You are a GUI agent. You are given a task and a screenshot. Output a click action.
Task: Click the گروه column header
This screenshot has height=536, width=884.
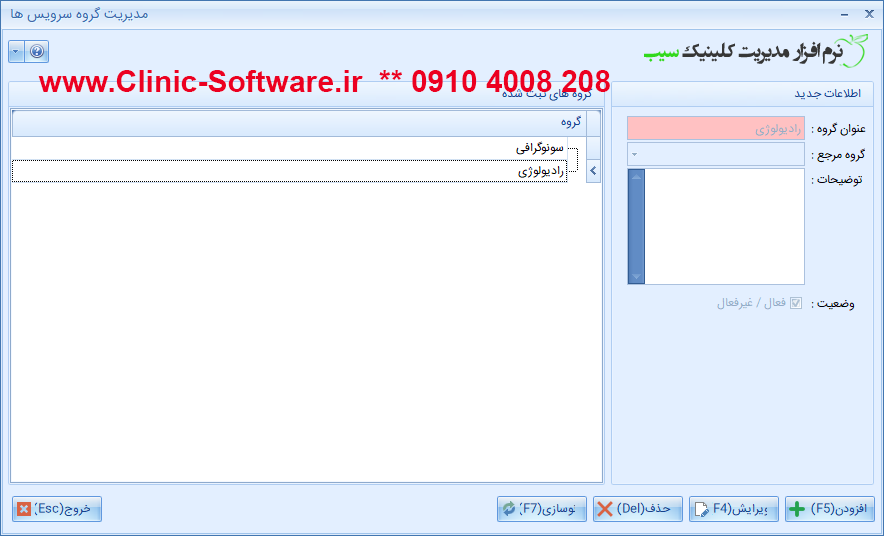tap(300, 122)
